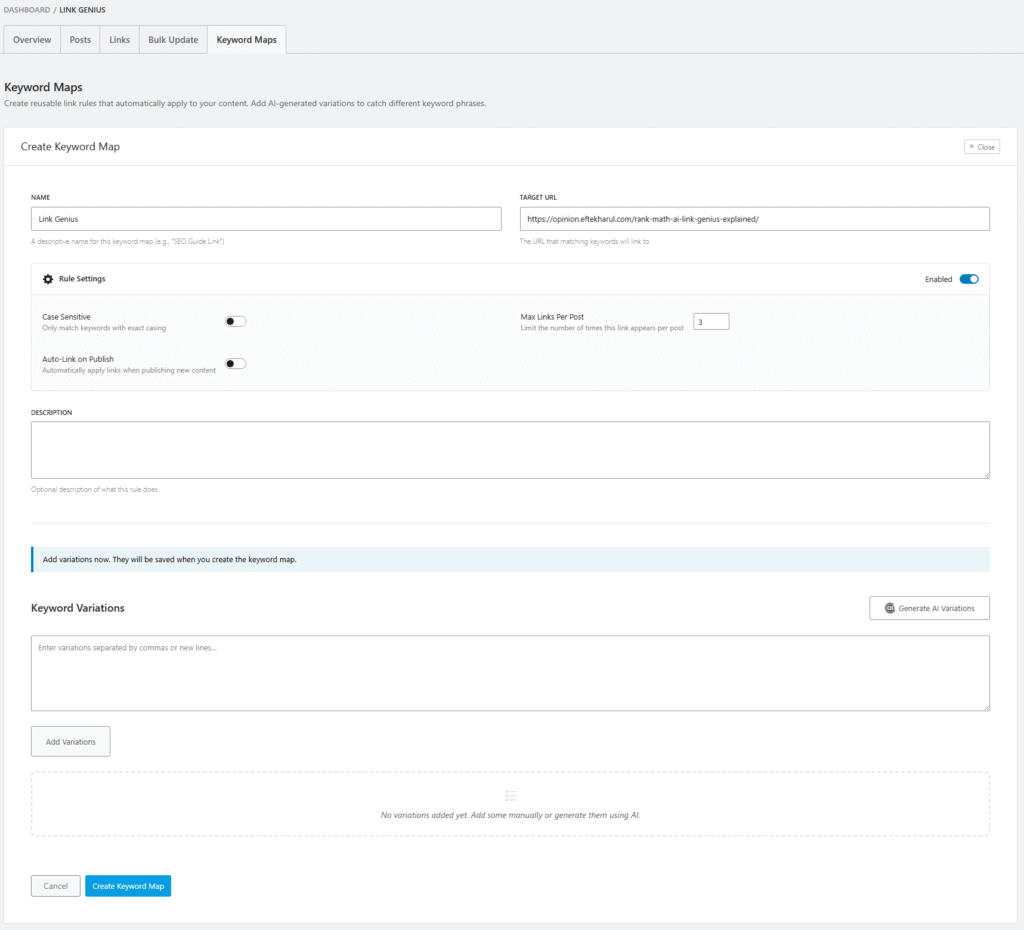This screenshot has height=930, width=1024.
Task: Click the 'Keyword Maps' page heading
Action: 43,87
